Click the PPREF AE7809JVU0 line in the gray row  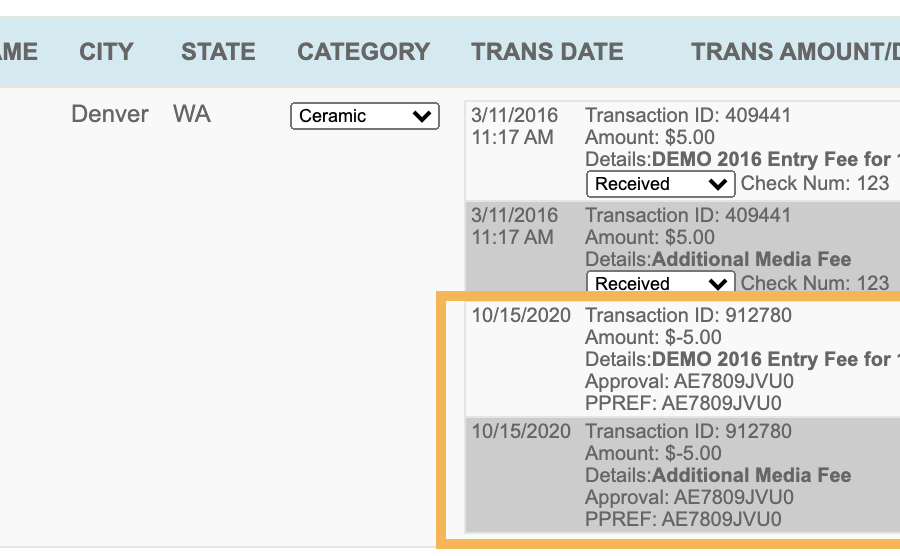[x=683, y=519]
